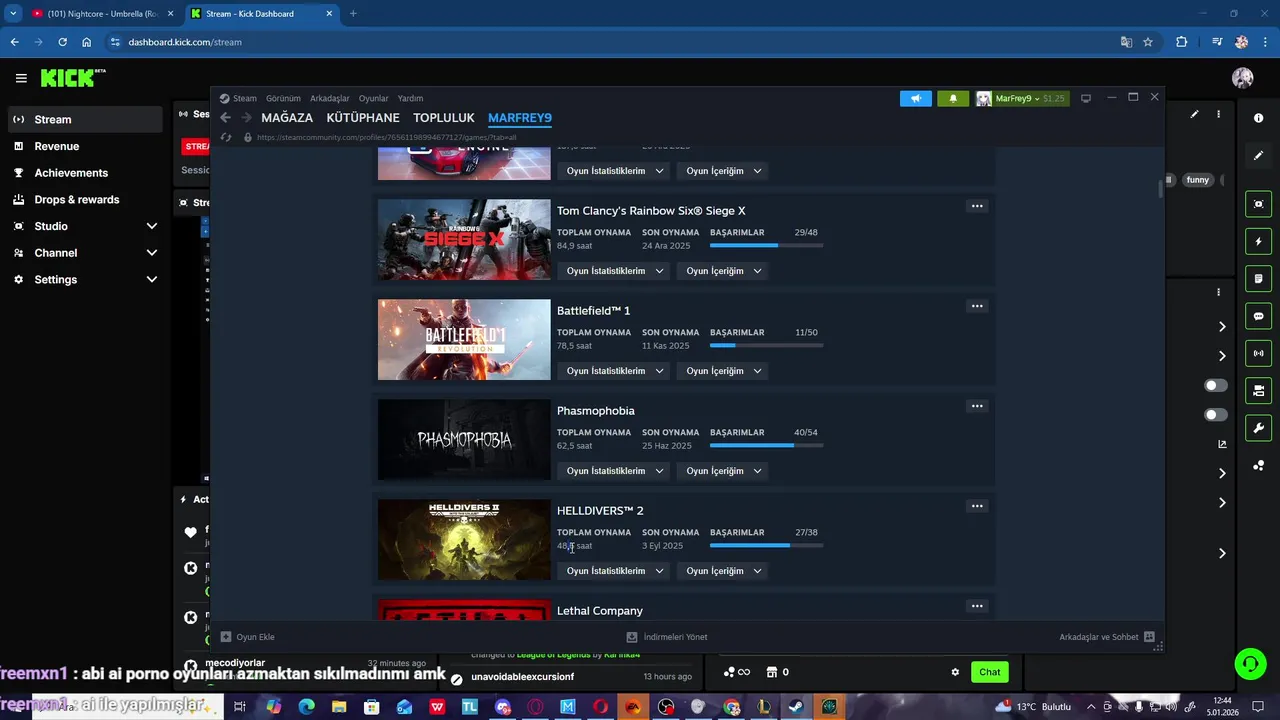
Task: Open the Steam KÜTÜPHANE tab
Action: (363, 118)
